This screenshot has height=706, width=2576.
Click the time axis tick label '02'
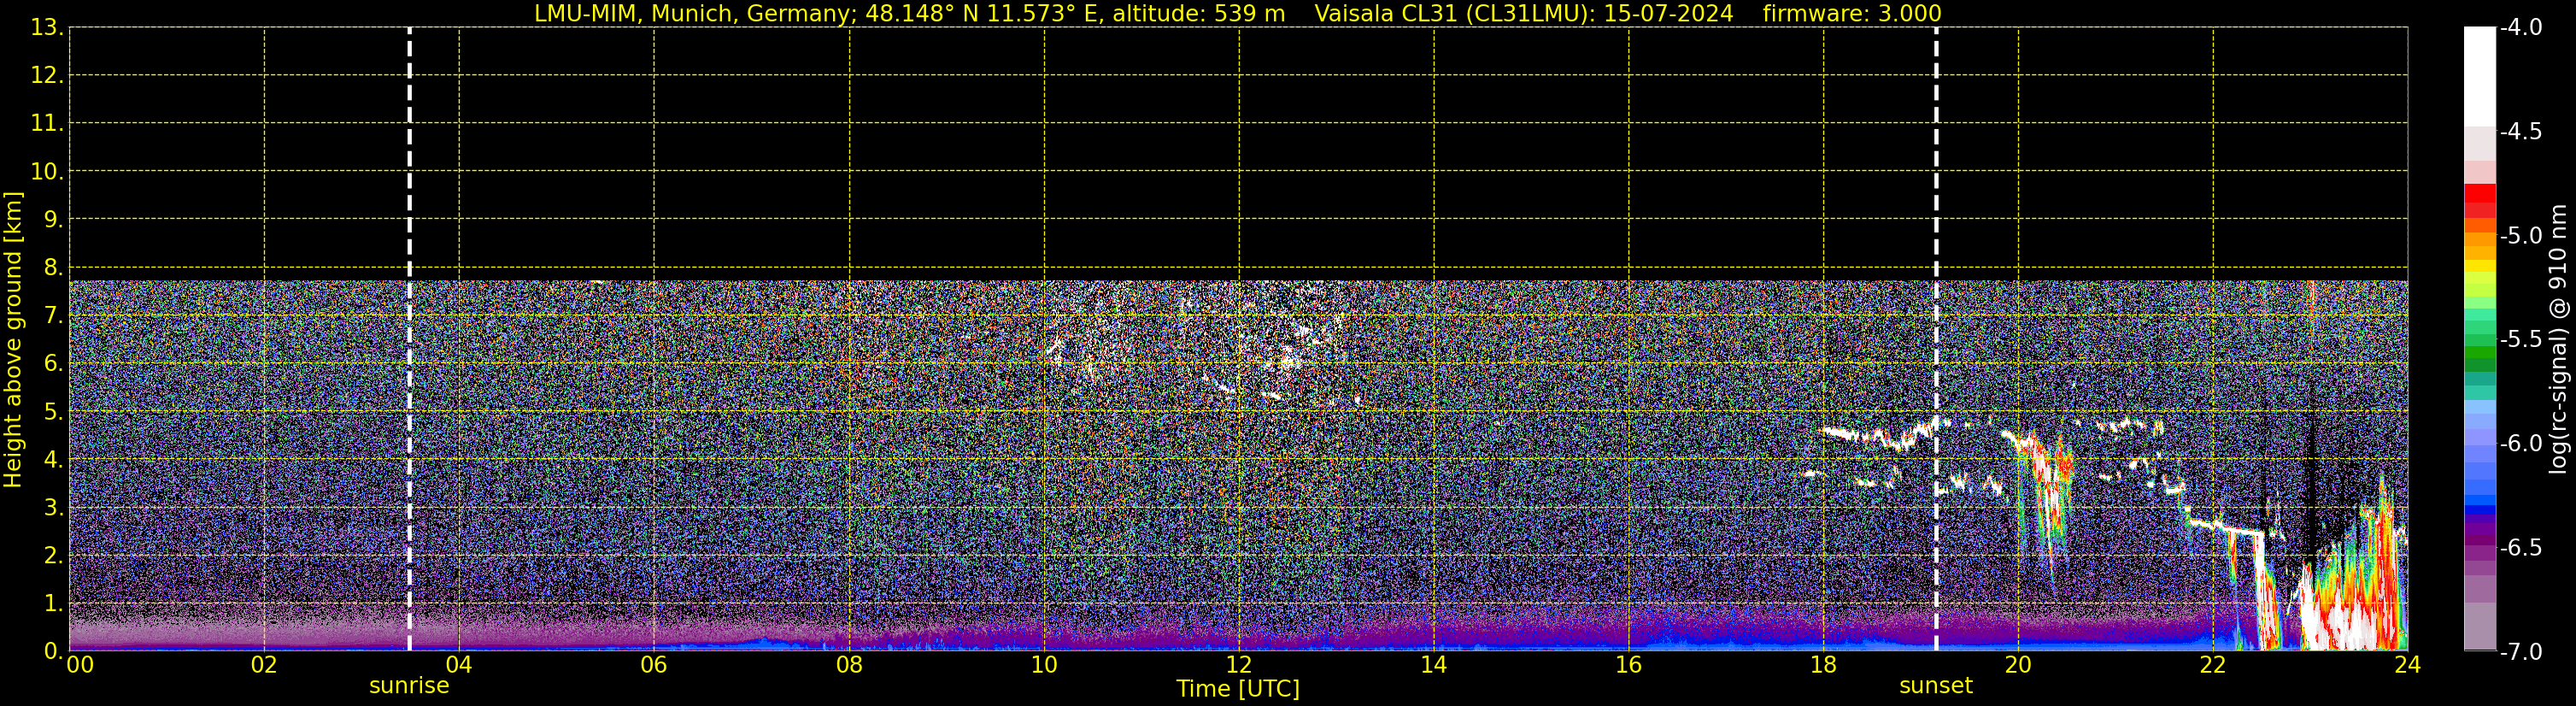point(263,665)
